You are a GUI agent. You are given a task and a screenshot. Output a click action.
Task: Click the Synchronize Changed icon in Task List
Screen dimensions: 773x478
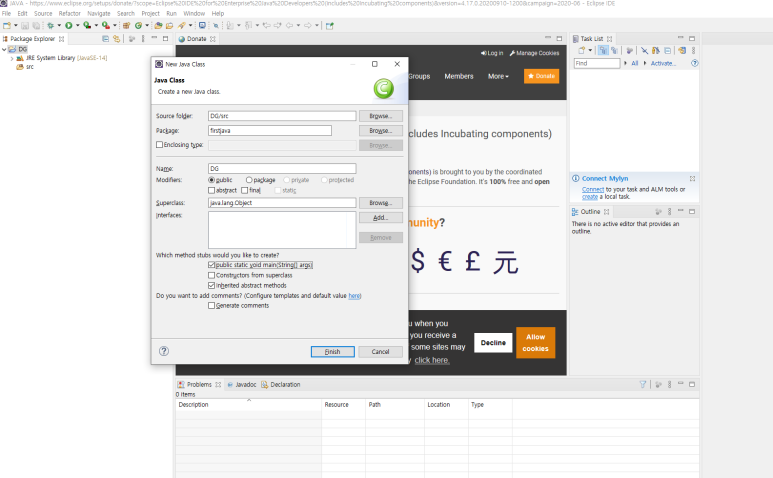coord(682,50)
